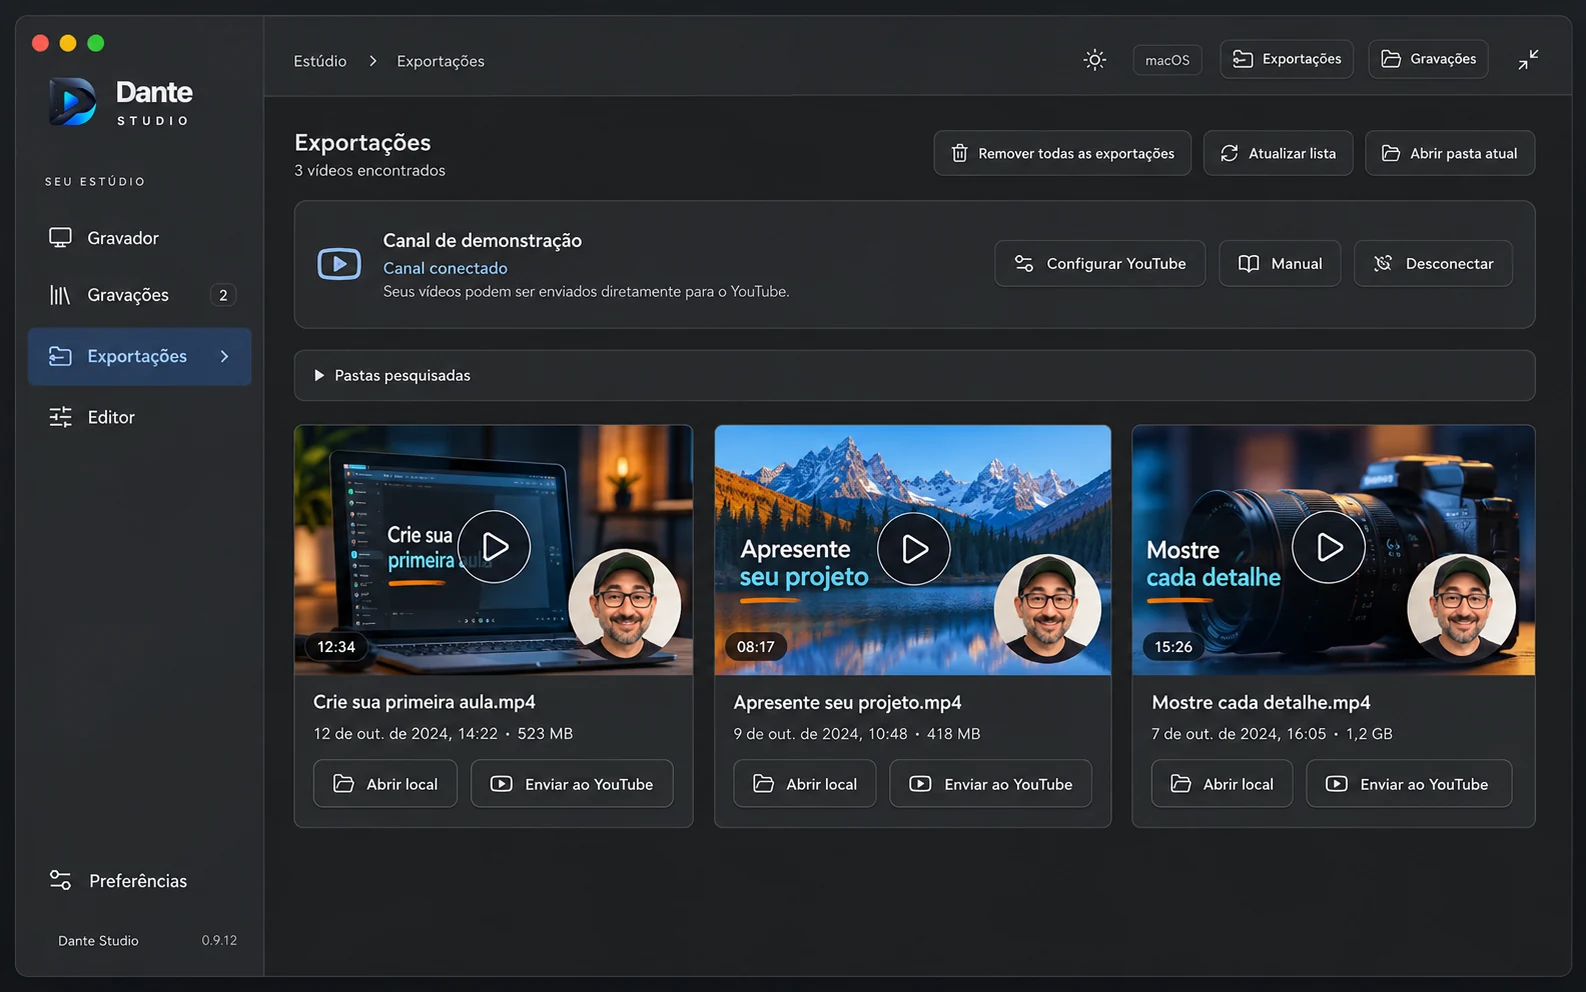
Task: Click the chevron on the Exportações sidebar item
Action: coord(224,356)
